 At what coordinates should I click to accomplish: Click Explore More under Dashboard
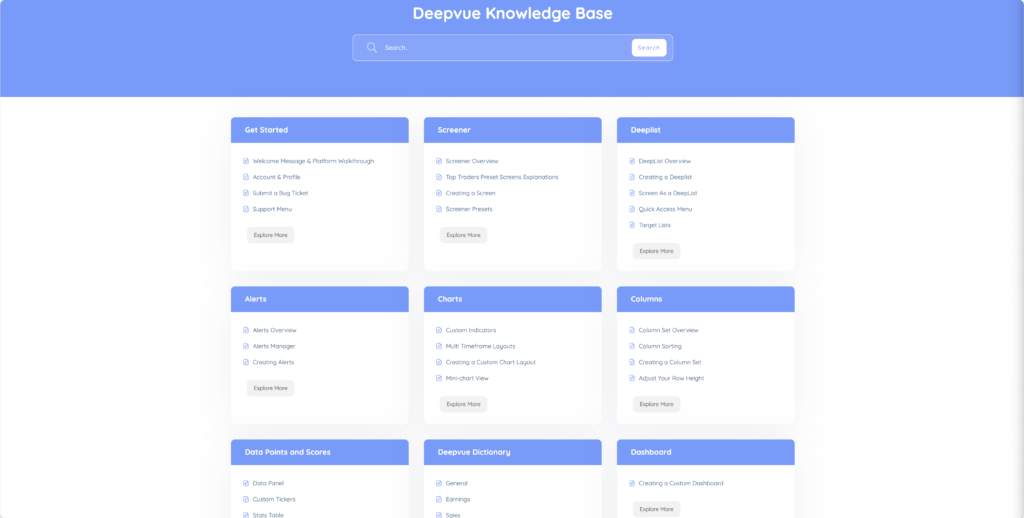click(656, 510)
